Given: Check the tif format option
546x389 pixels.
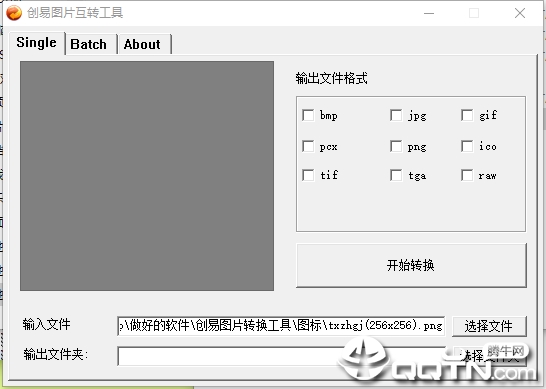Looking at the screenshot, I should 308,175.
